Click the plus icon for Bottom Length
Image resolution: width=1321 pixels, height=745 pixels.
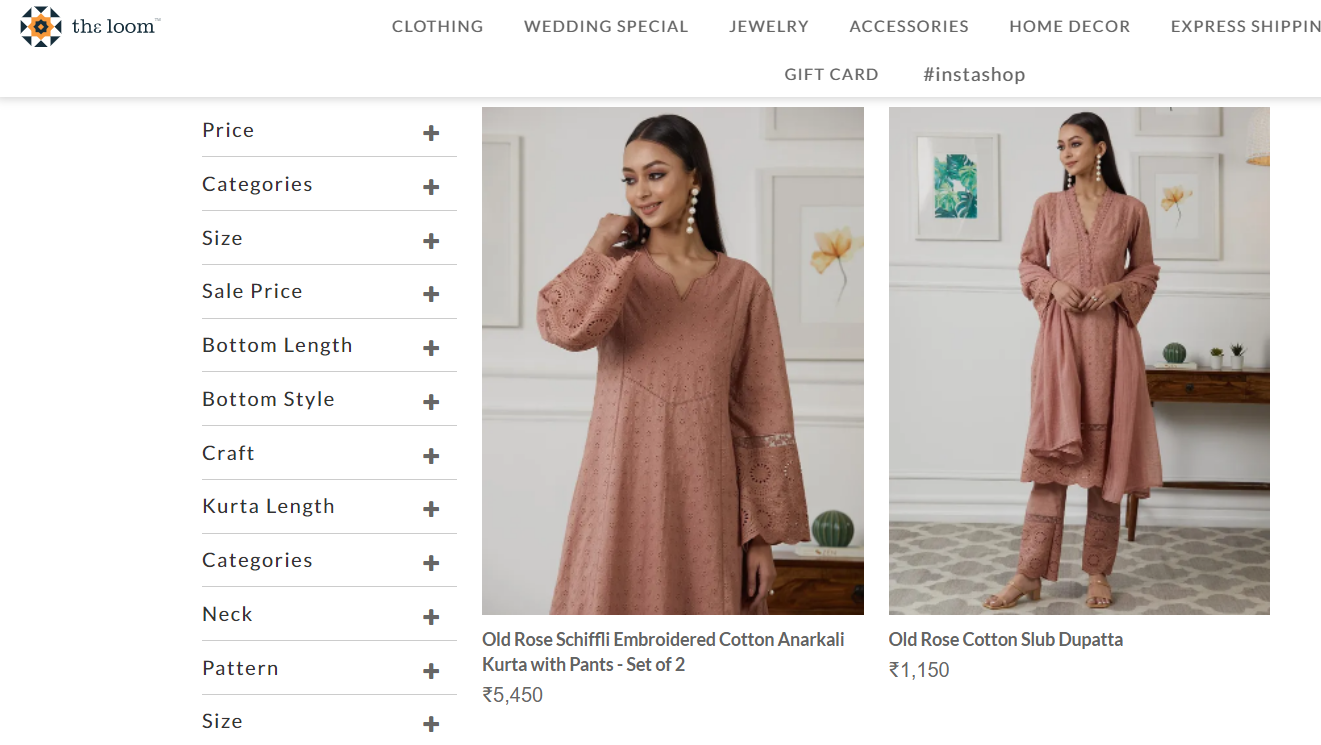[x=431, y=348]
